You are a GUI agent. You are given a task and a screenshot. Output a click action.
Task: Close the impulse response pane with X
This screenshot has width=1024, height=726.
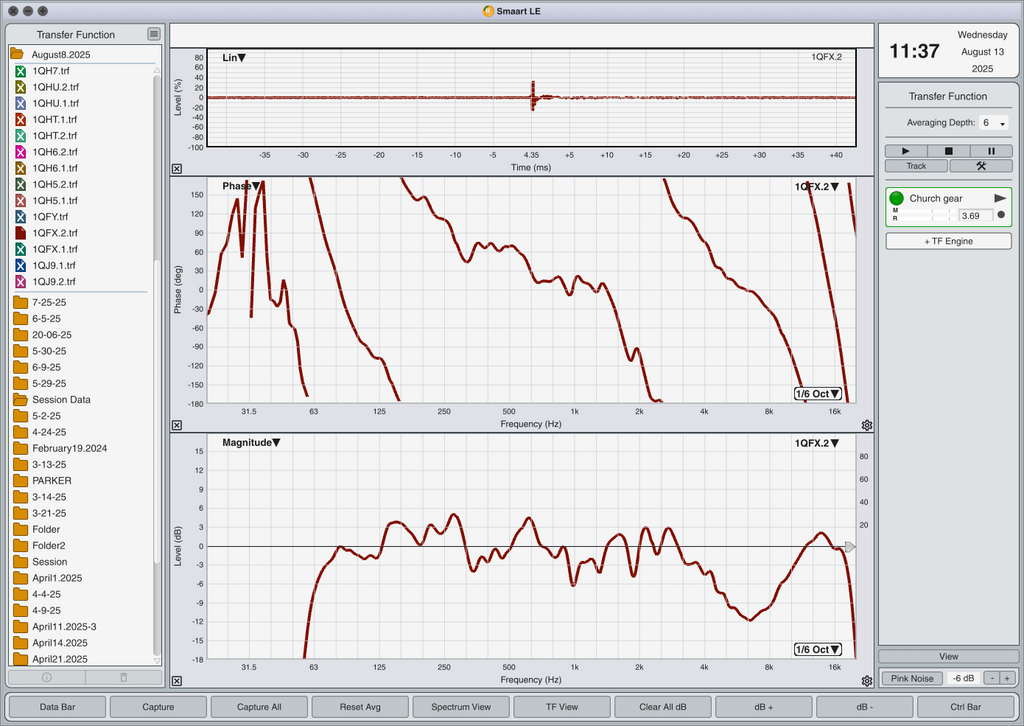coord(177,168)
